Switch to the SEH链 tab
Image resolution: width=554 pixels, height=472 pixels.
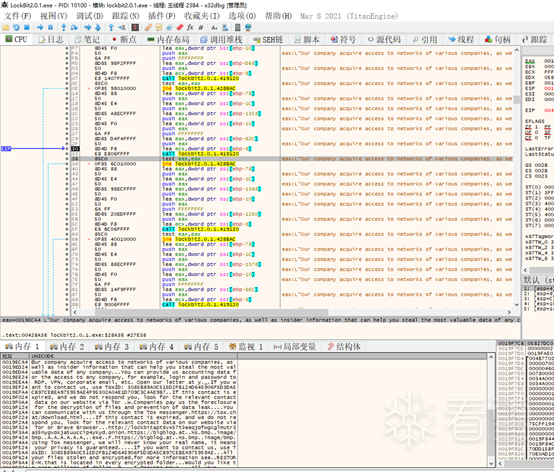click(269, 40)
